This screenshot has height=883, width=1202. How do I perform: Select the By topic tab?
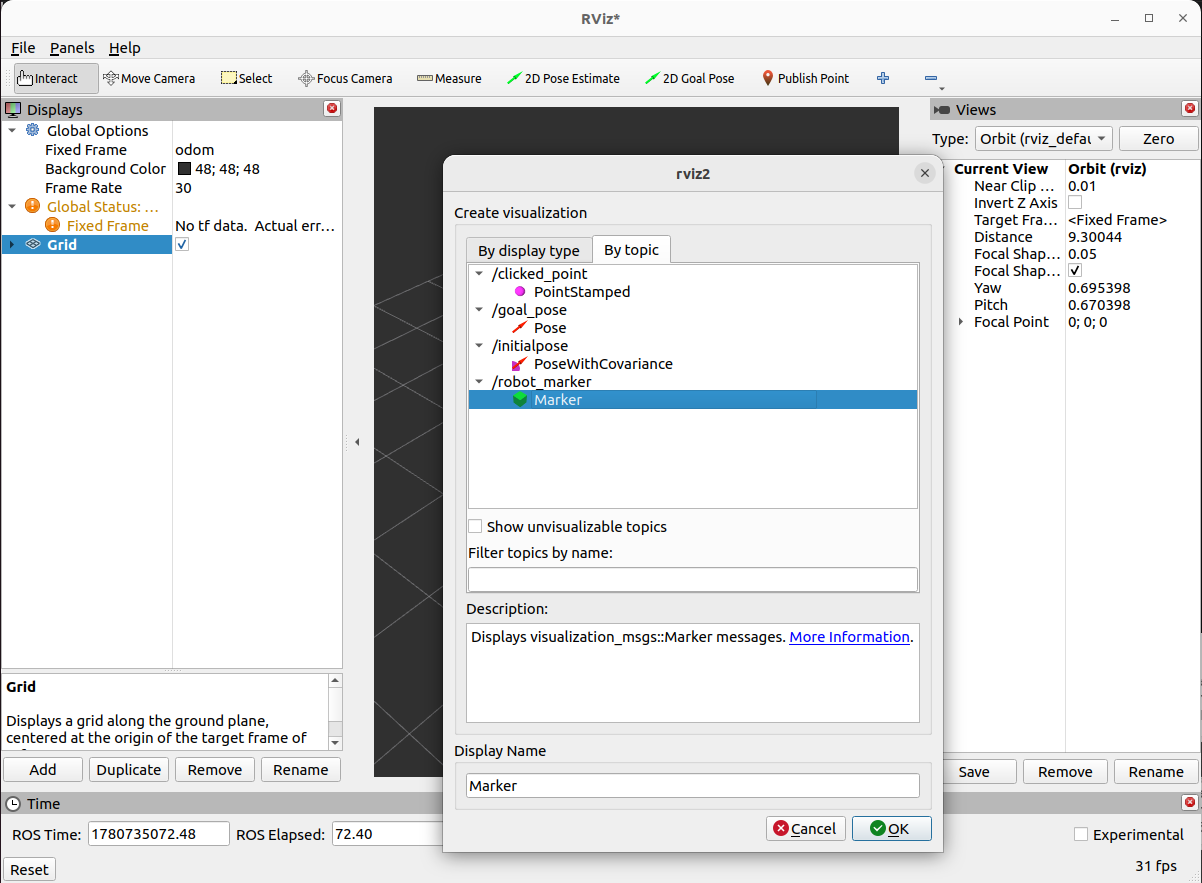click(x=631, y=250)
